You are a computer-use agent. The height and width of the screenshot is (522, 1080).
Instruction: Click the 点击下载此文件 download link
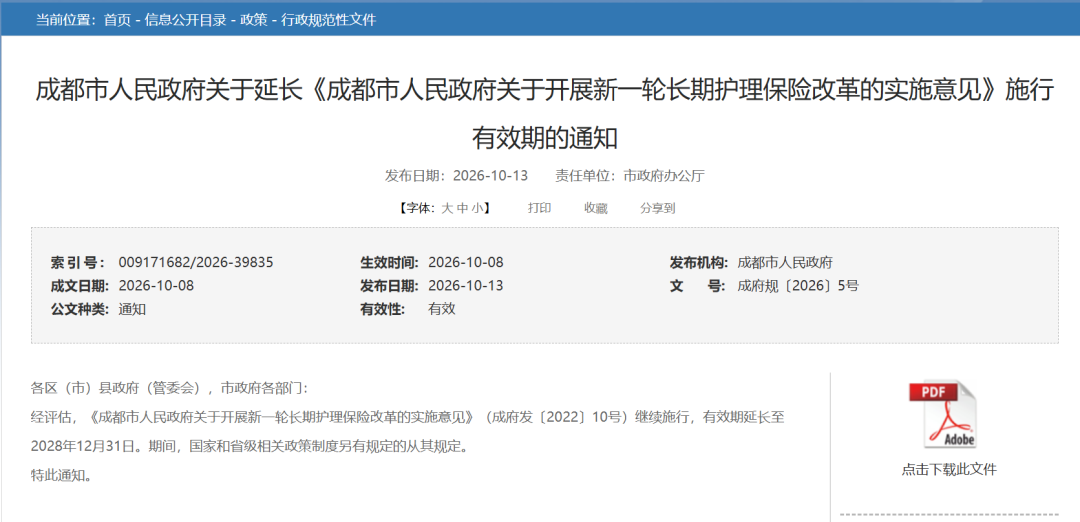click(x=948, y=470)
